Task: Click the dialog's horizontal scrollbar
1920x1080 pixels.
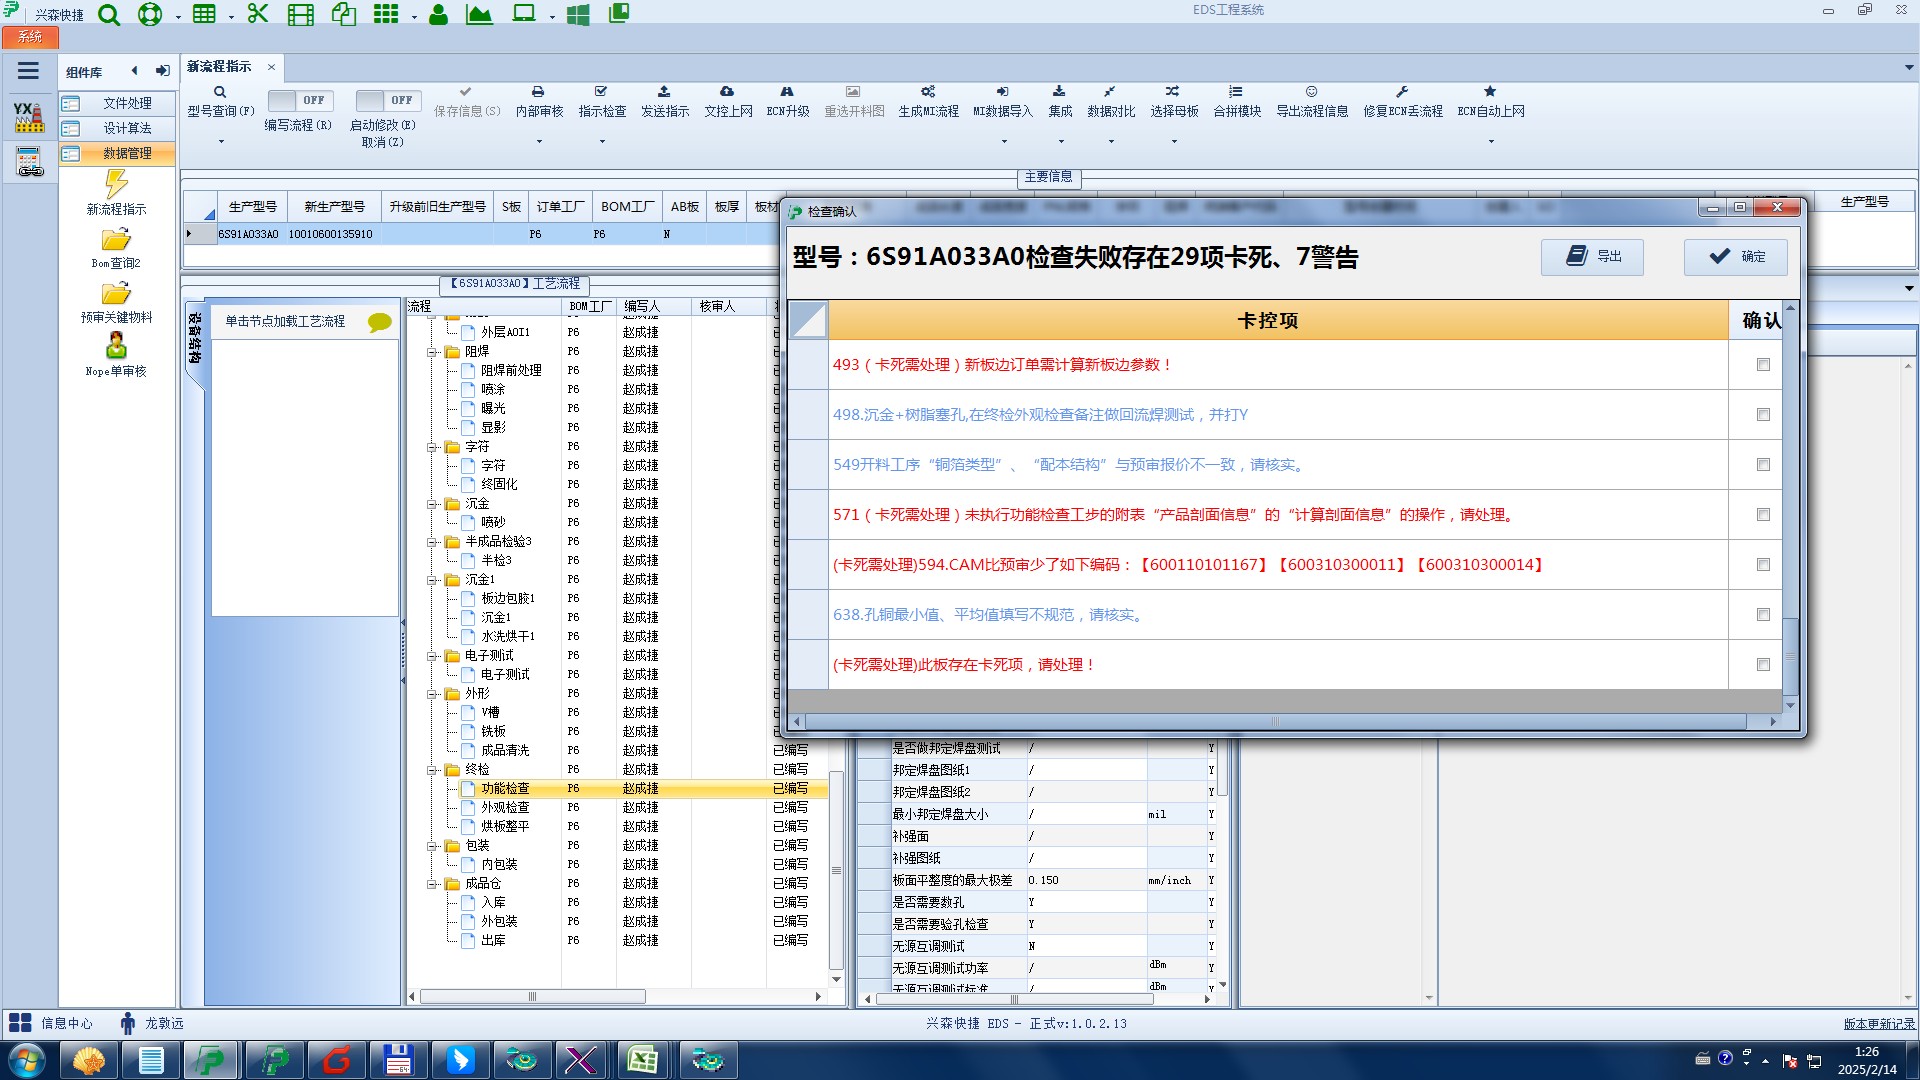Action: click(x=1275, y=721)
